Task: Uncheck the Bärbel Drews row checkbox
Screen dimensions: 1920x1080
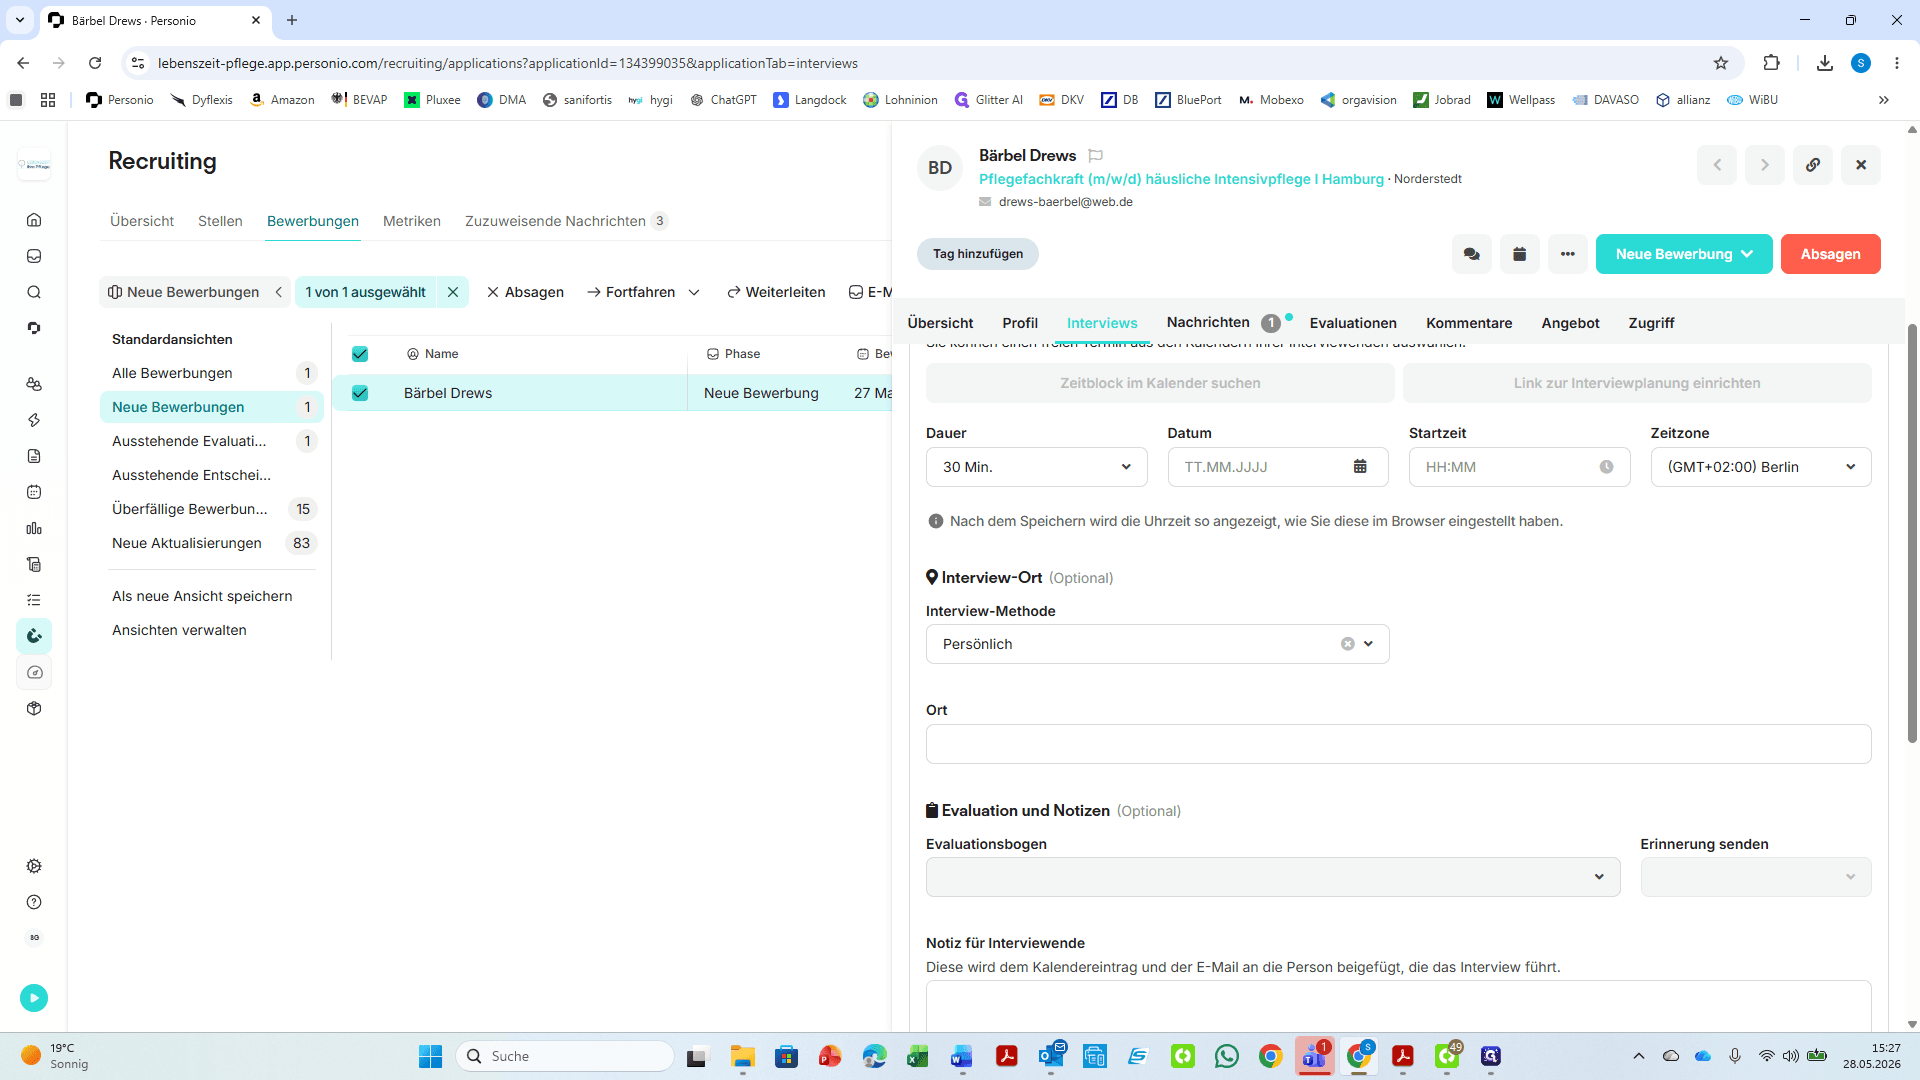Action: (360, 393)
